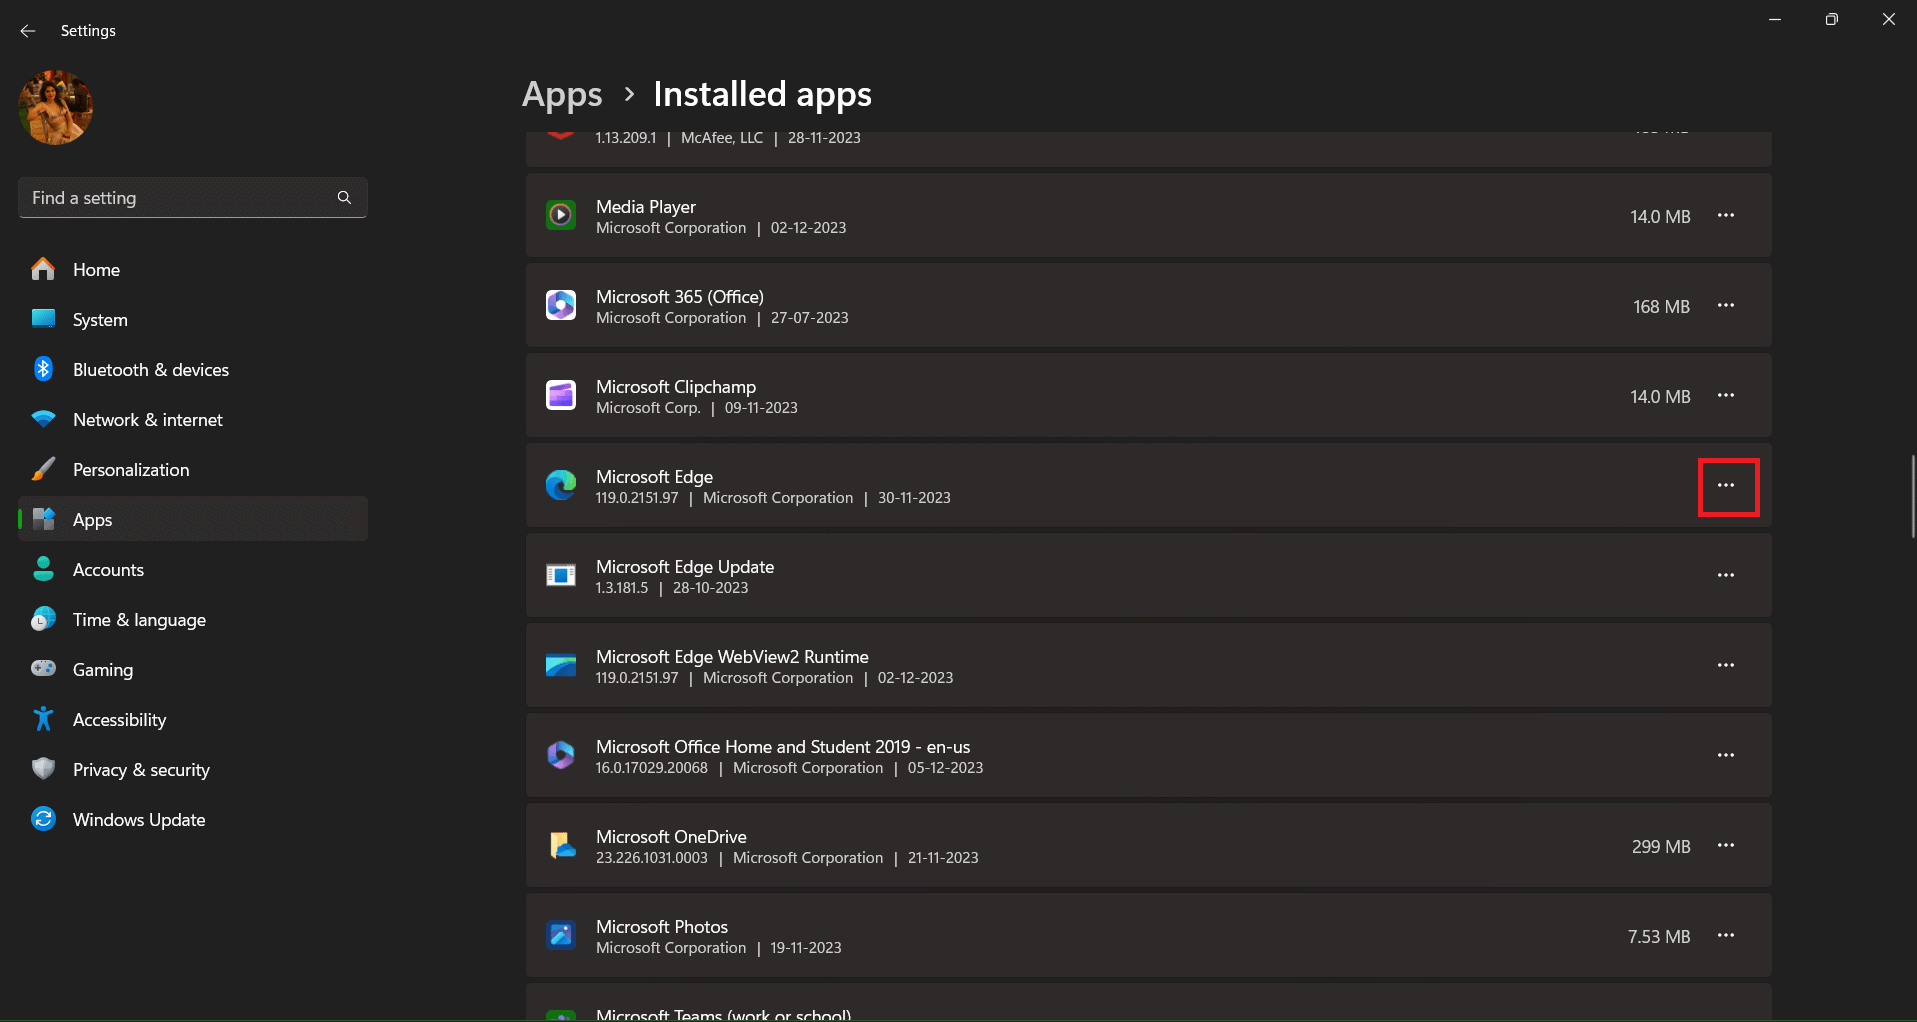Click the Find a setting search box

point(193,198)
